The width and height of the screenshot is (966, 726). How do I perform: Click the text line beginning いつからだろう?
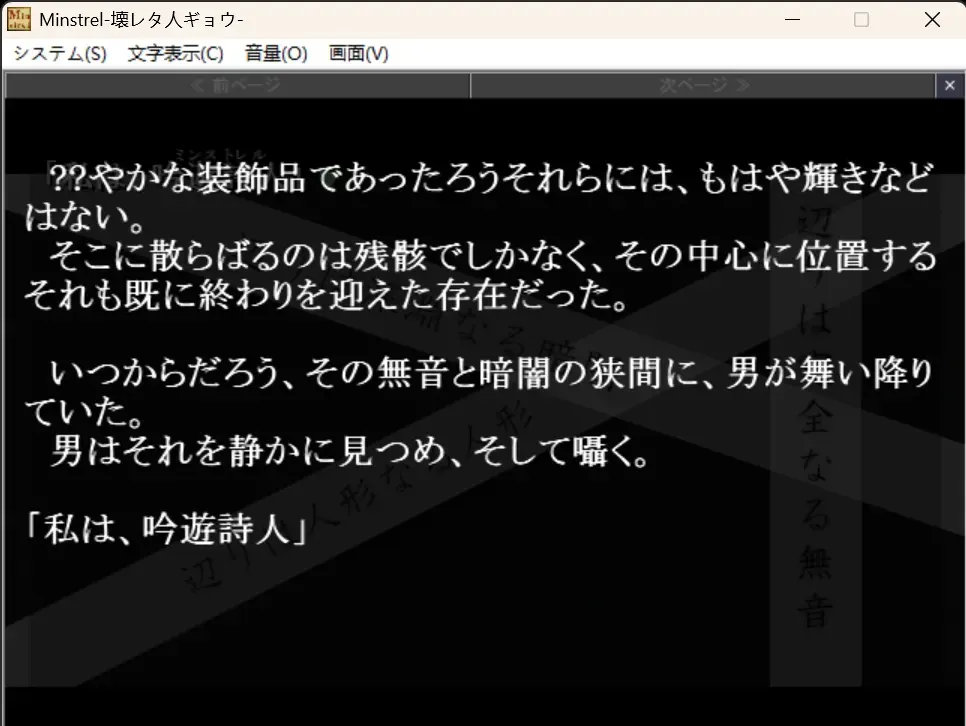tap(492, 373)
